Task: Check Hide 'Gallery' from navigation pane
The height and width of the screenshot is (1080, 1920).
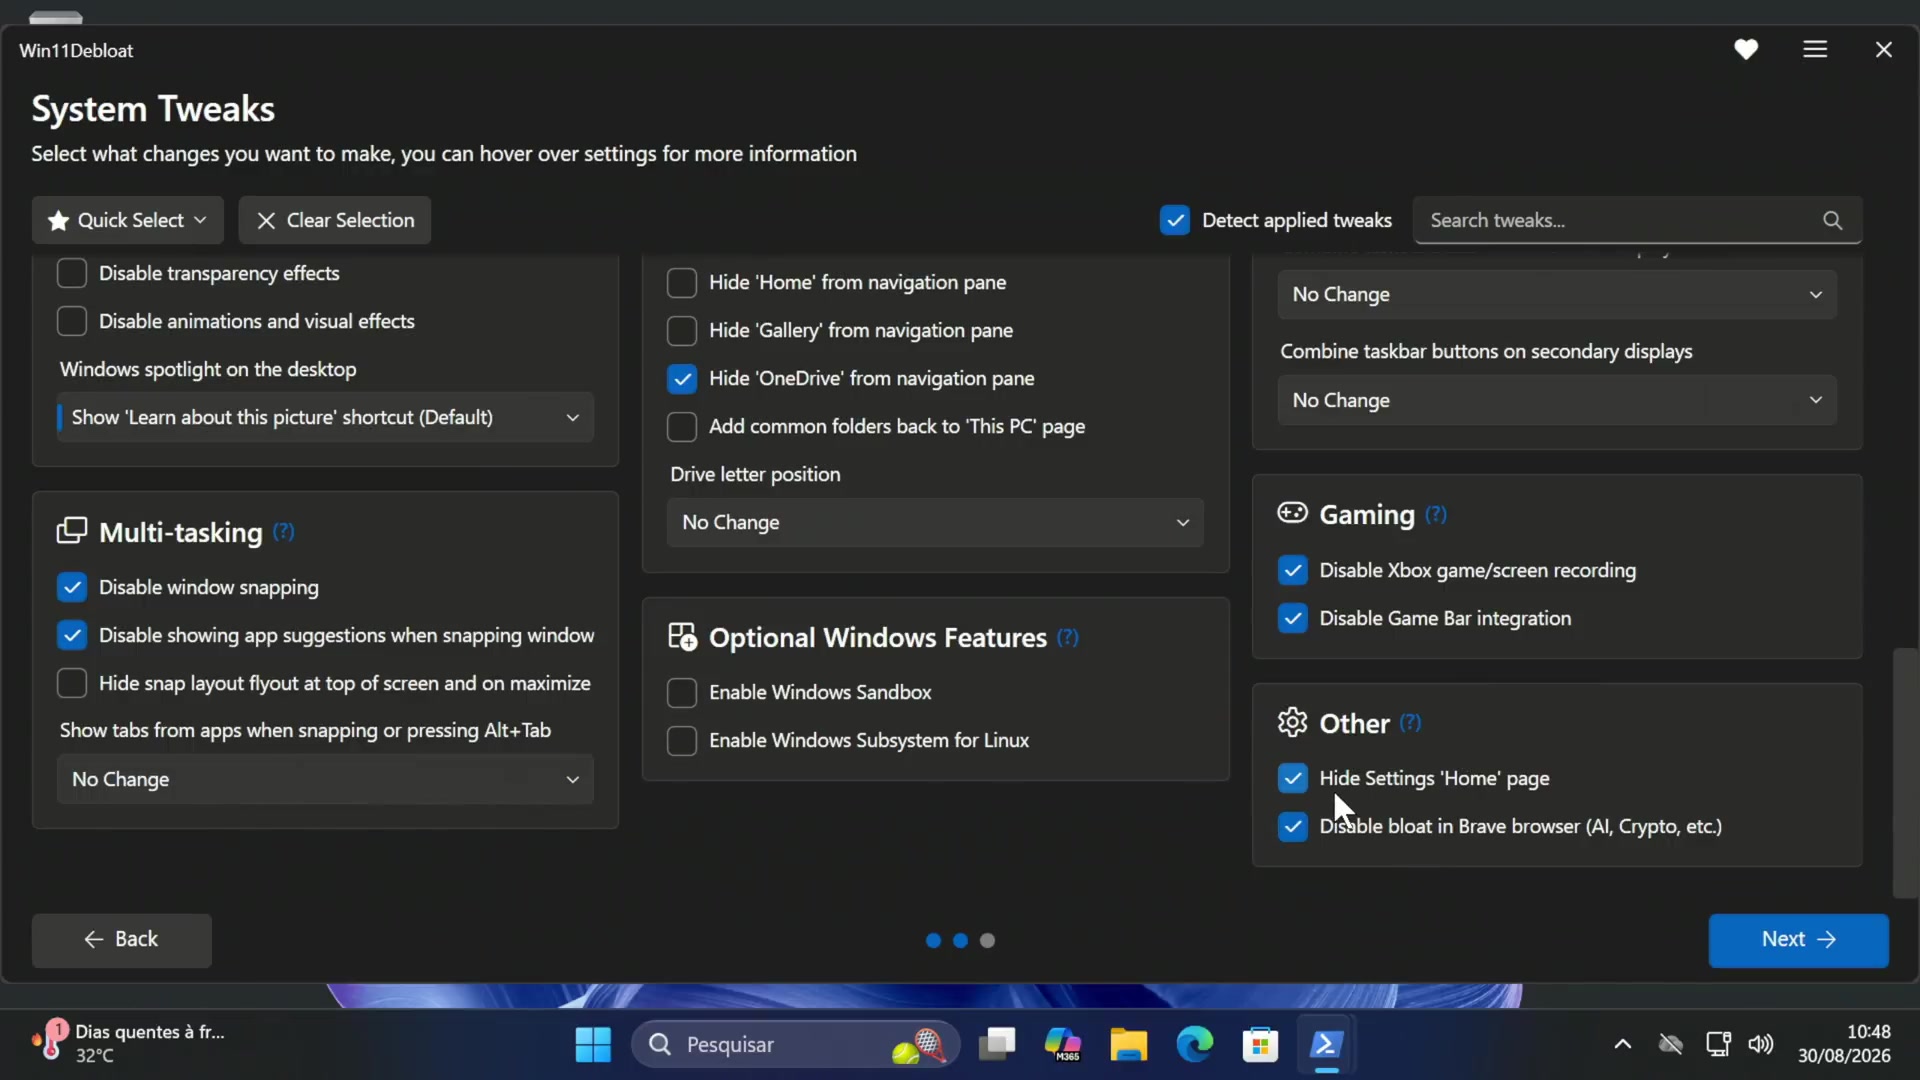Action: (x=682, y=330)
